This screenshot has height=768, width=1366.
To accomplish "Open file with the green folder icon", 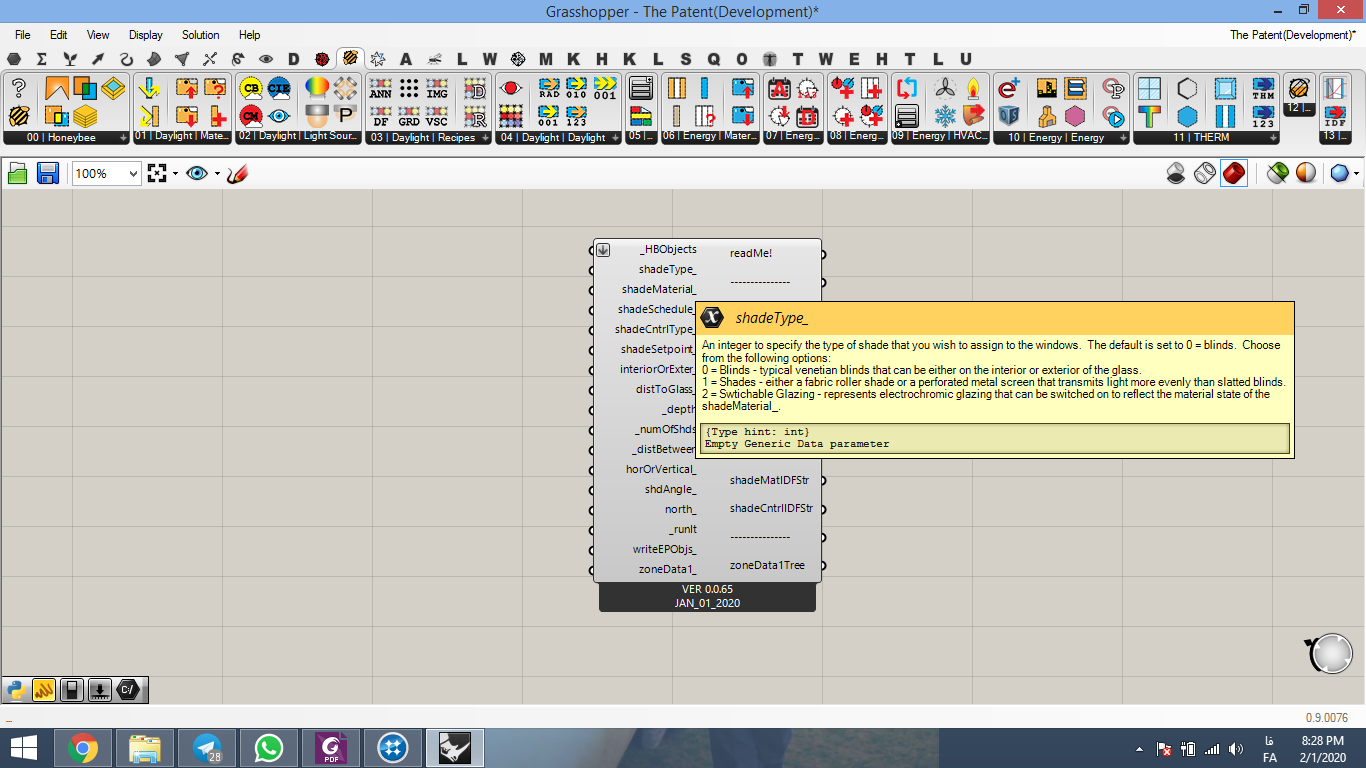I will 18,174.
